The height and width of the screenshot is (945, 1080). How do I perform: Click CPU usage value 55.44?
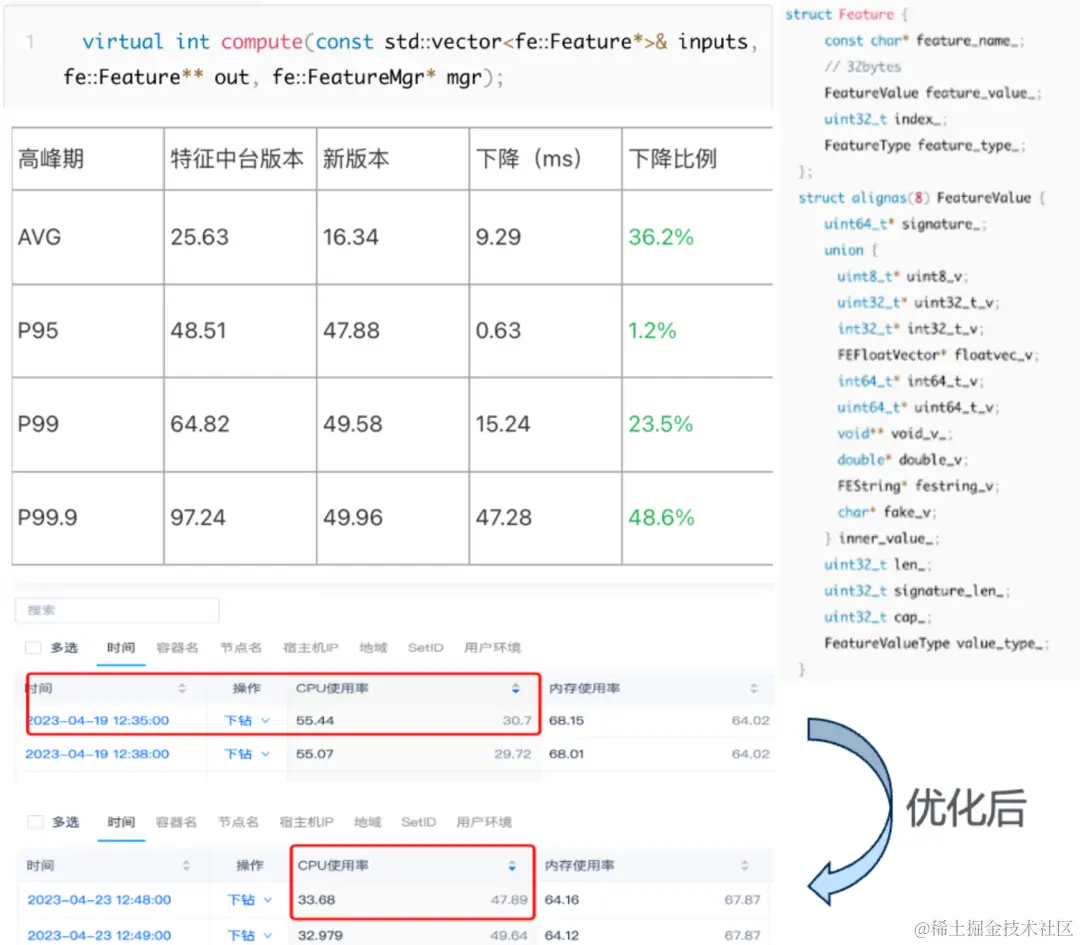[x=315, y=720]
